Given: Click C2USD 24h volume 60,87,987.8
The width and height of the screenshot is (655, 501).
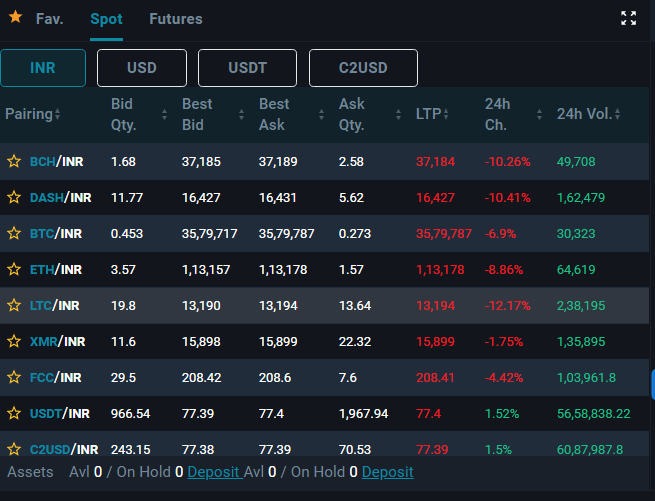Looking at the screenshot, I should tap(590, 450).
